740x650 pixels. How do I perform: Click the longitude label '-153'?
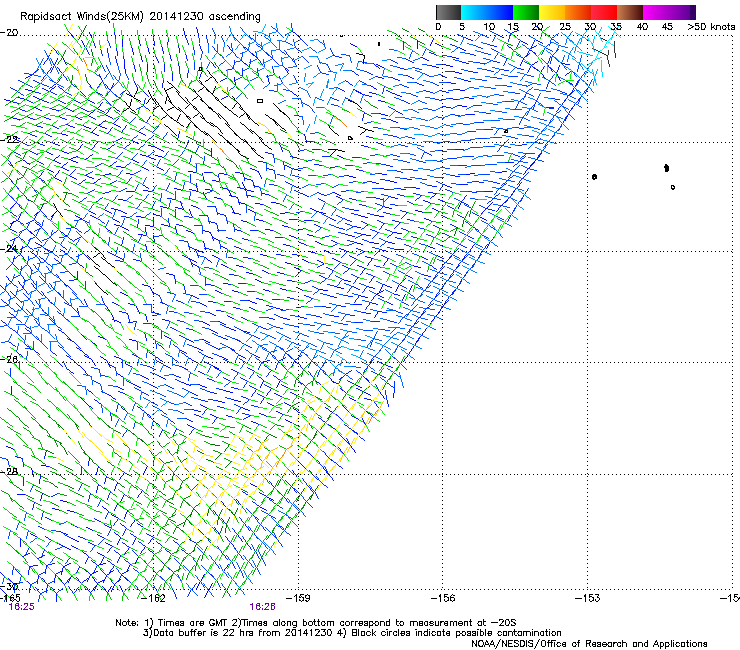[588, 598]
